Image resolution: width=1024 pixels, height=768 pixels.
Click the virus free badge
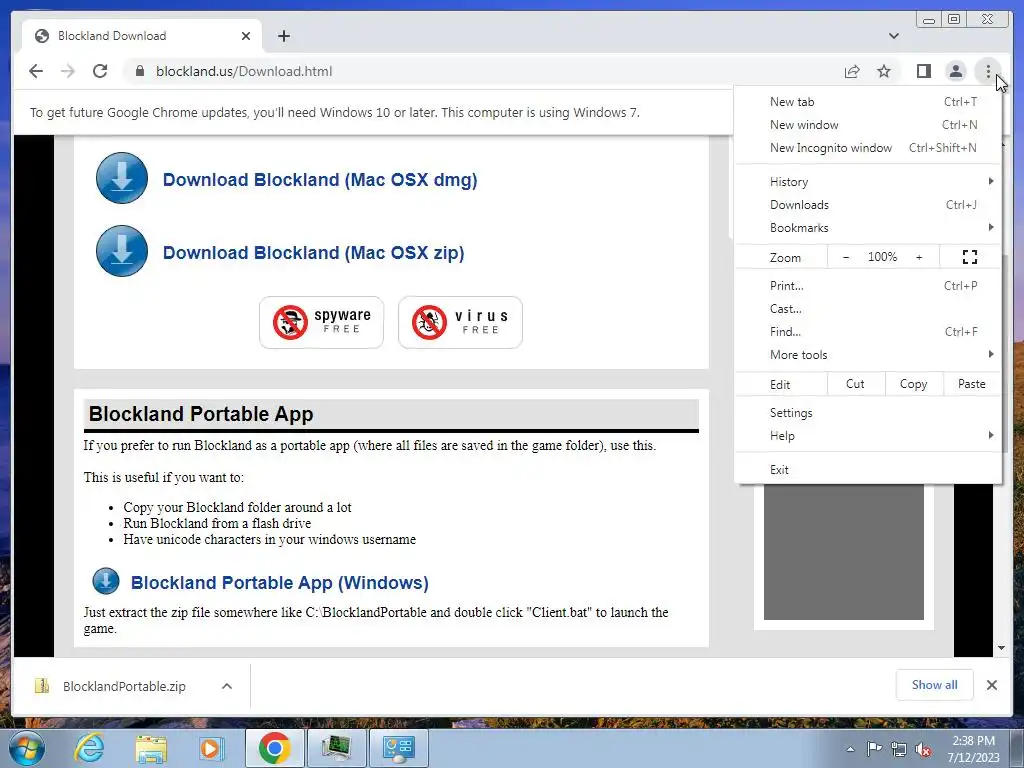460,322
